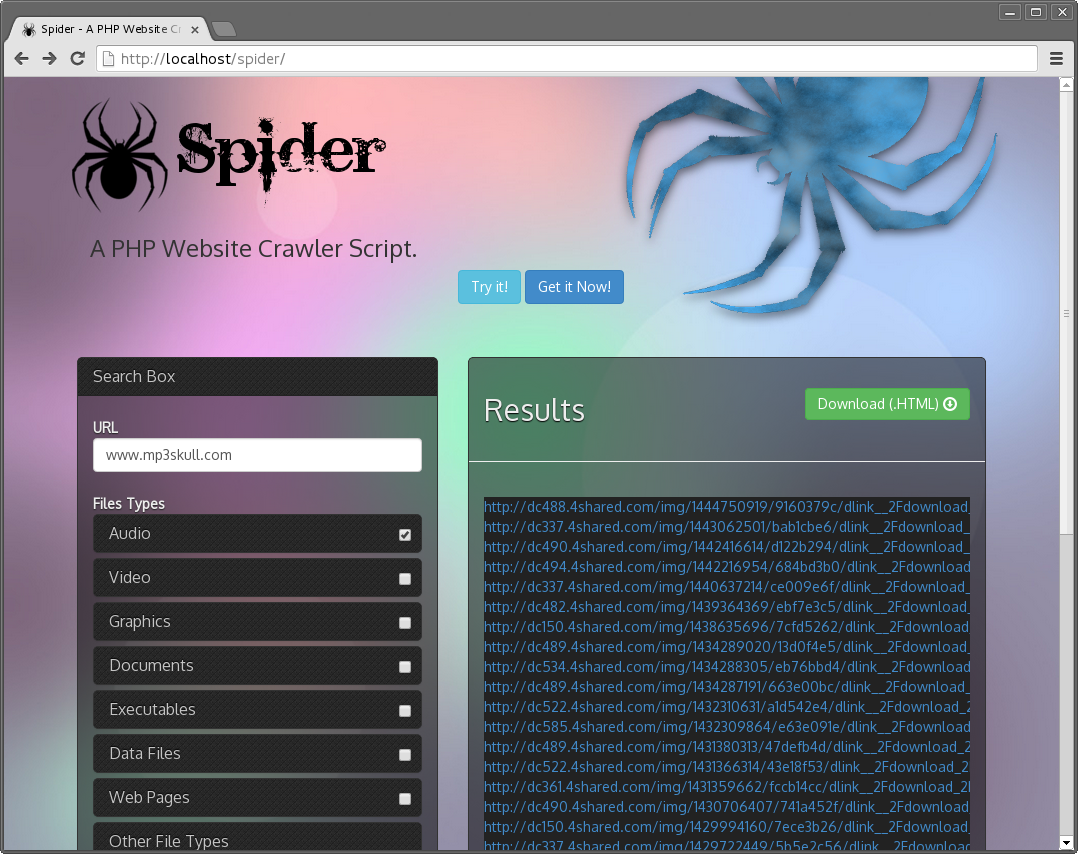Open the Chrome hamburger menu

pyautogui.click(x=1056, y=59)
